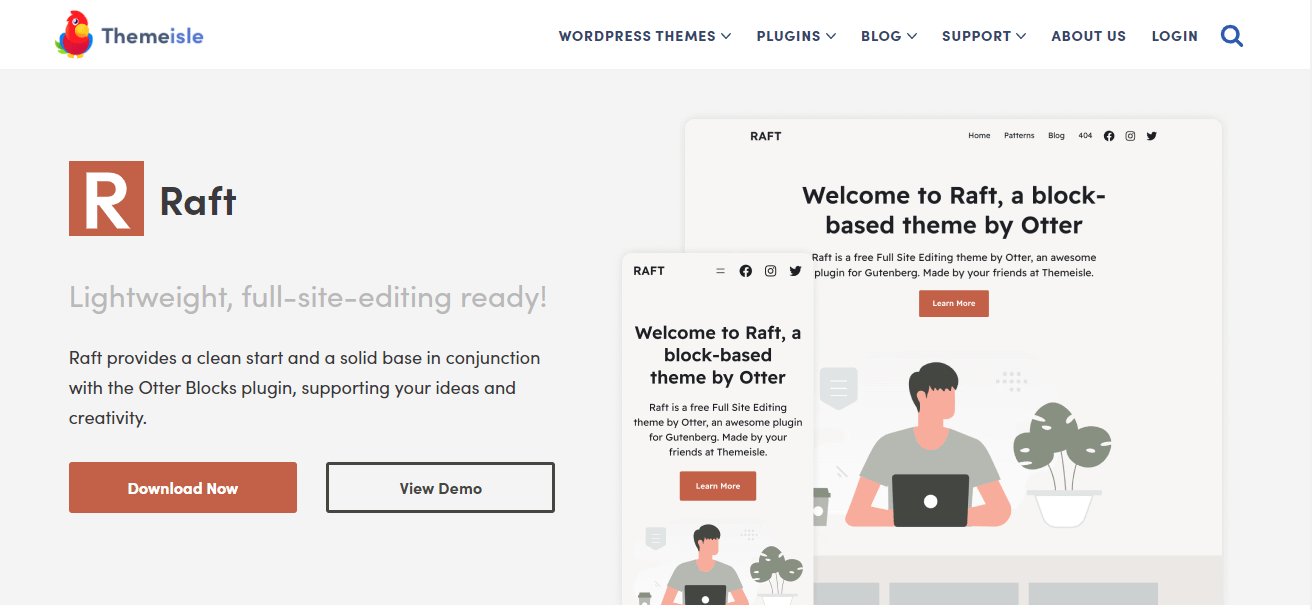Screen dimensions: 1312x610
Task: Click the red Raft 'R' logo square
Action: (105, 198)
